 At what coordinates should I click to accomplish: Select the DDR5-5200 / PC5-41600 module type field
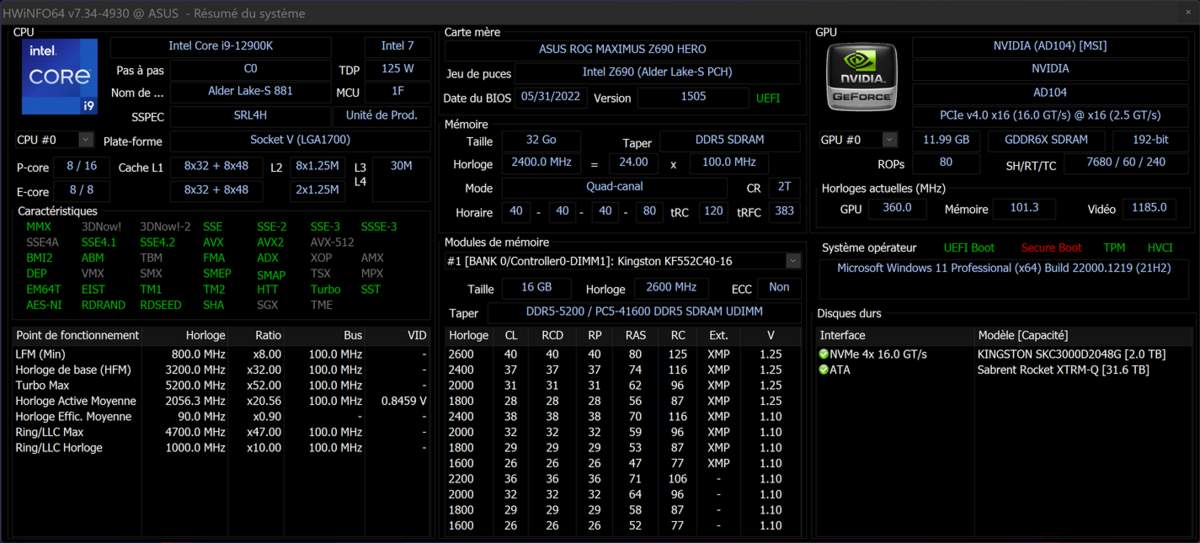click(x=643, y=313)
